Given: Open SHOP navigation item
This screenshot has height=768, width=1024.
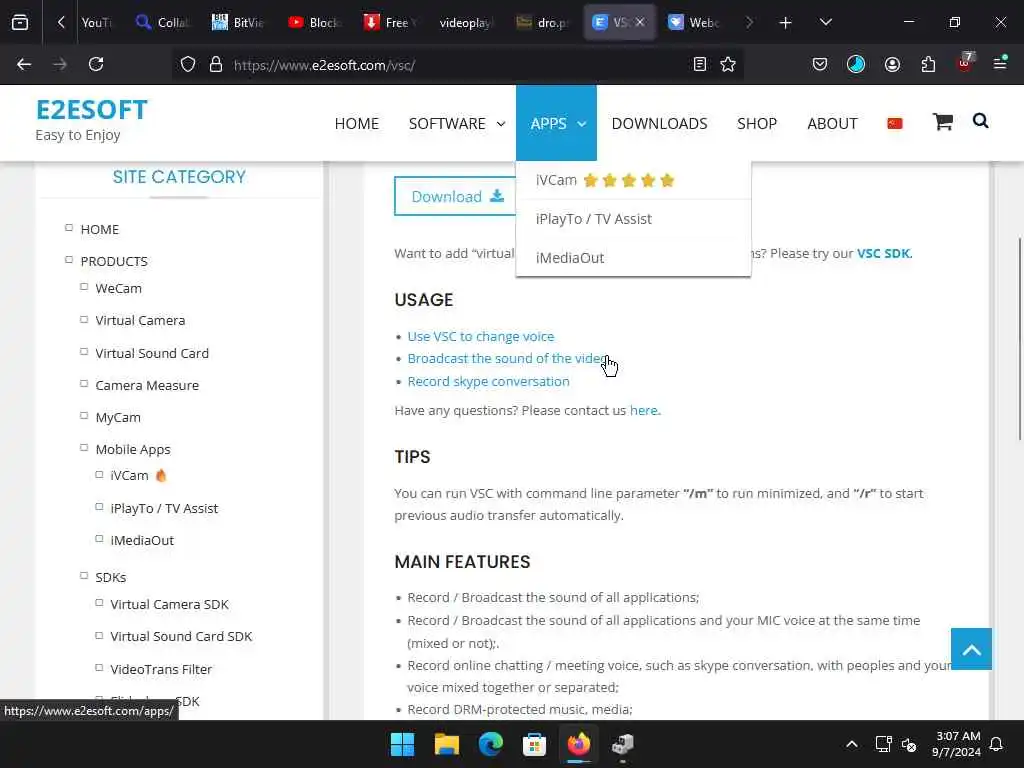Looking at the screenshot, I should (757, 123).
